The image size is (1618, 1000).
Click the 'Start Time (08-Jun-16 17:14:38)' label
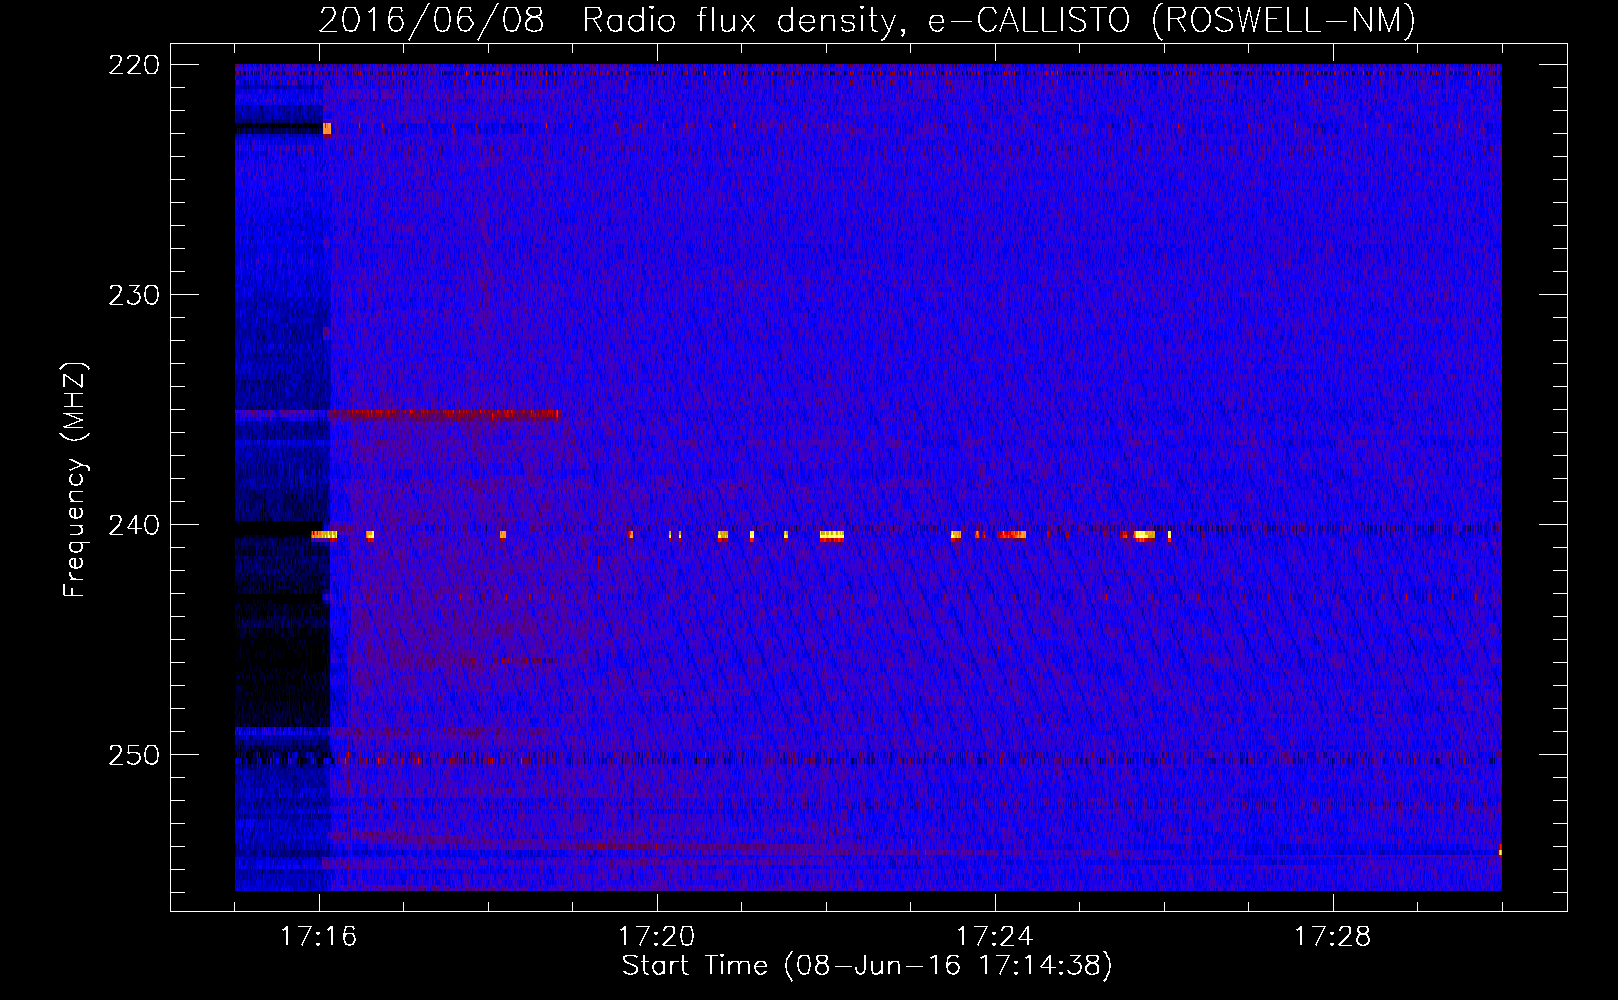tap(867, 966)
